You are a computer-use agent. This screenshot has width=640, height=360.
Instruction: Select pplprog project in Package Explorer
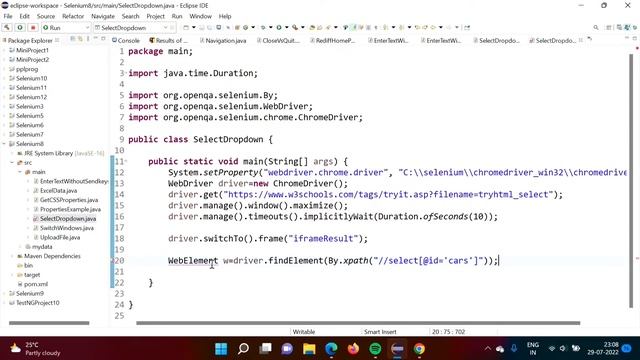pos(27,69)
